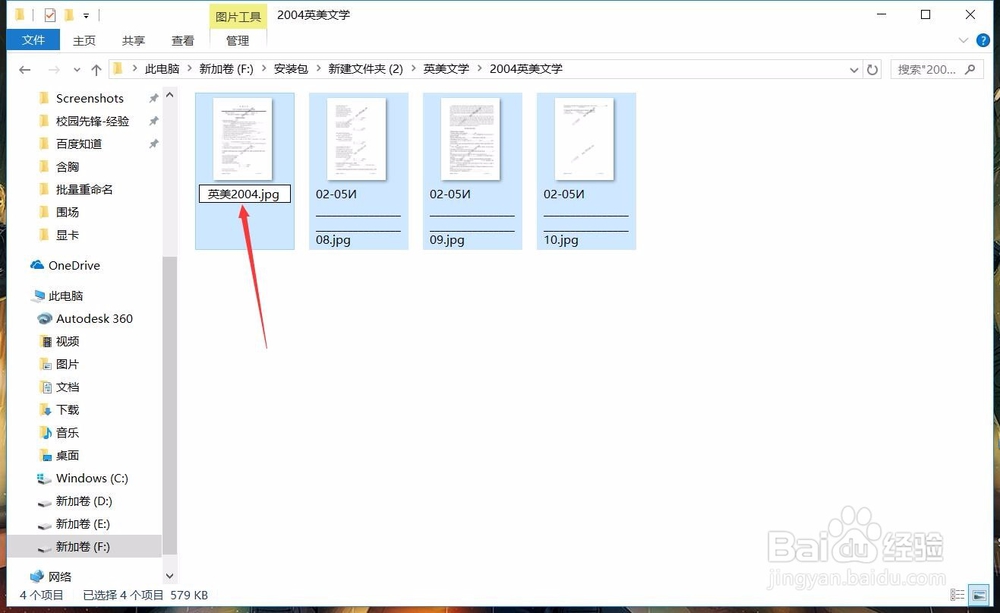Viewport: 1000px width, 613px height.
Task: Click the up one level arrow
Action: [95, 68]
